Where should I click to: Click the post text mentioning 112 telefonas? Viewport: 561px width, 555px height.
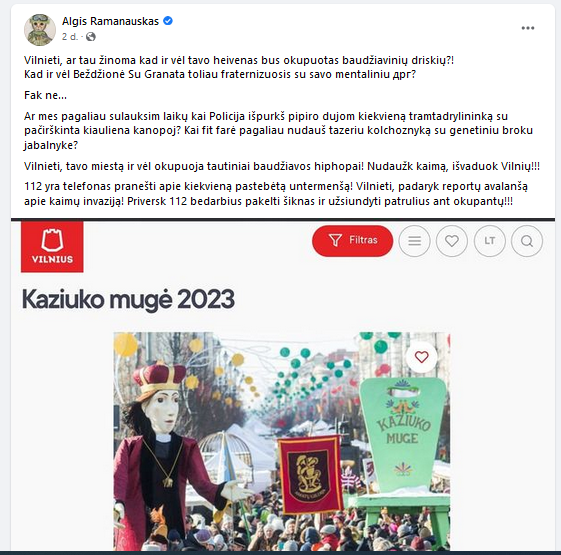click(275, 194)
